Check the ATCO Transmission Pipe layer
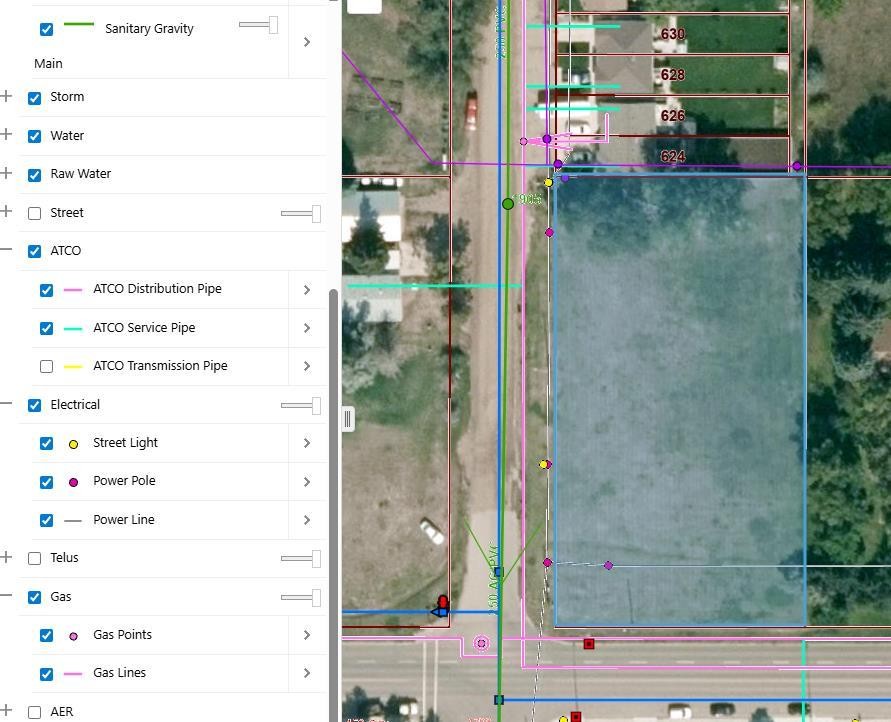This screenshot has width=891, height=722. tap(46, 366)
